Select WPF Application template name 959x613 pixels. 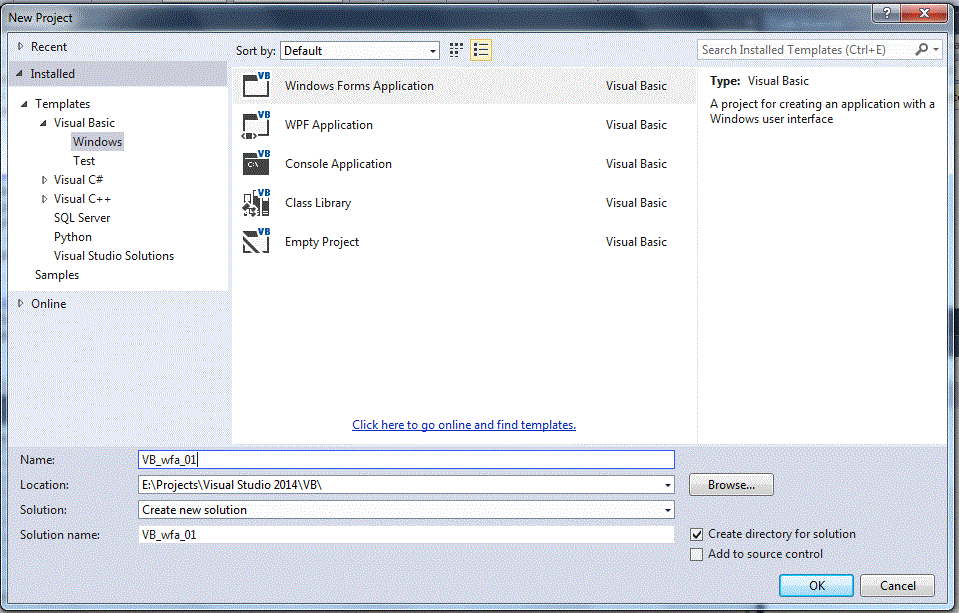(x=328, y=125)
